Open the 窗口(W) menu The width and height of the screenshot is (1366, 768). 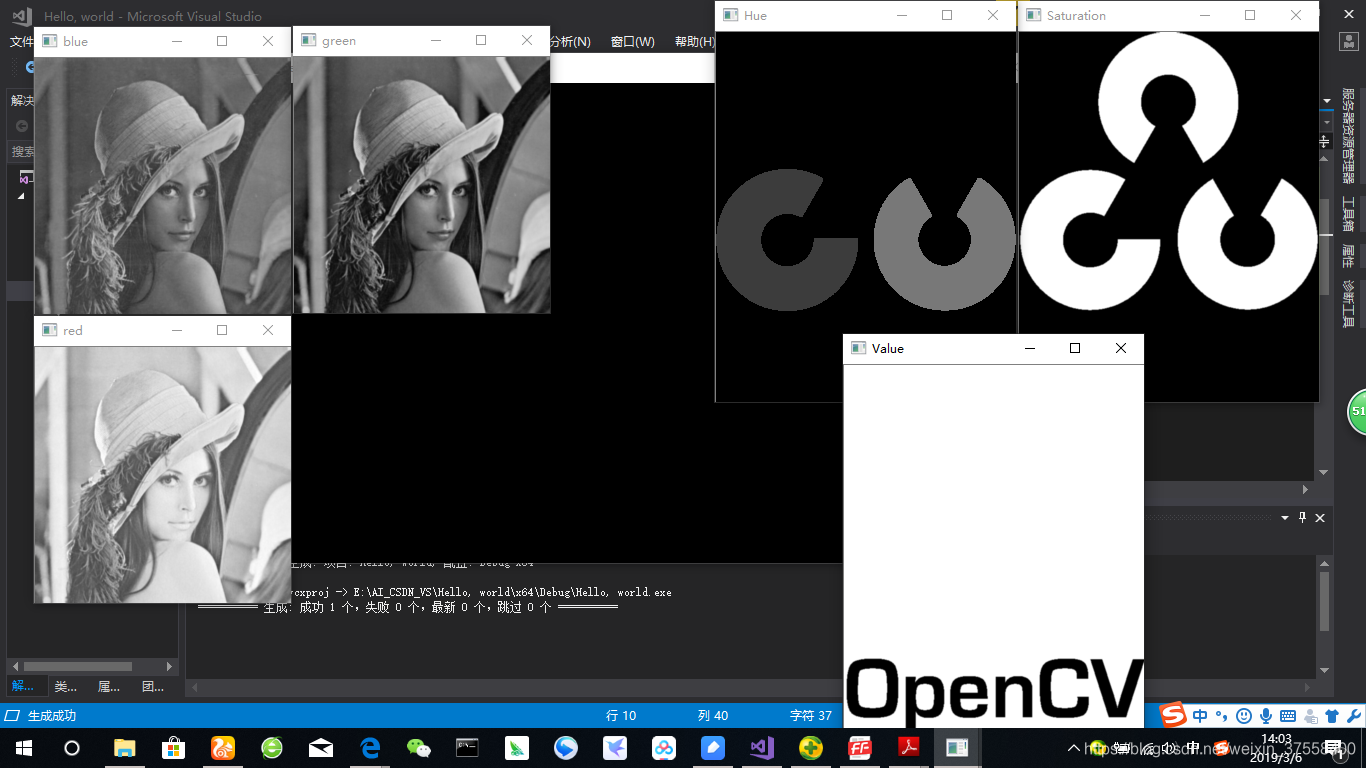pos(632,42)
